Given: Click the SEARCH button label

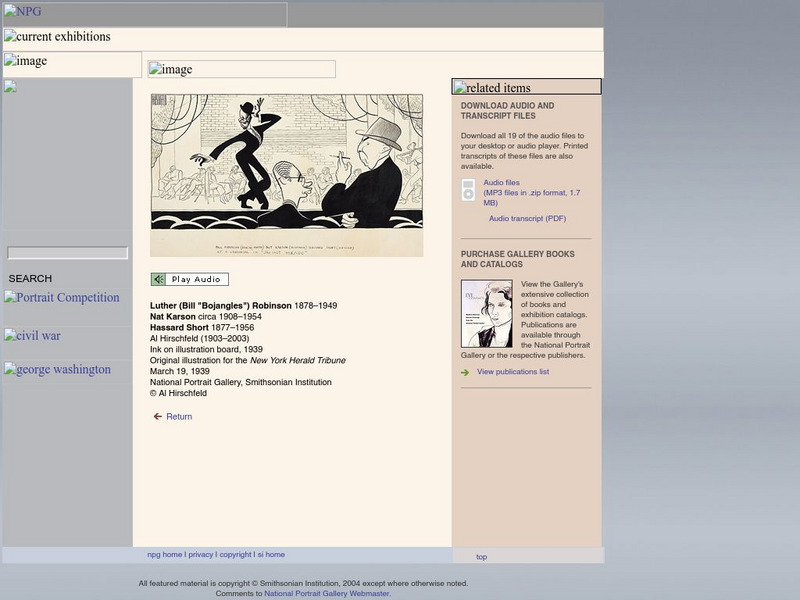Looking at the screenshot, I should coord(30,279).
